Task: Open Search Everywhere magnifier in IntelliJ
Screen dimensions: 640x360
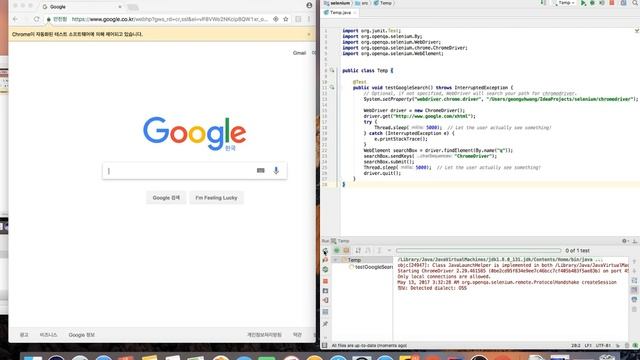Action: point(636,3)
